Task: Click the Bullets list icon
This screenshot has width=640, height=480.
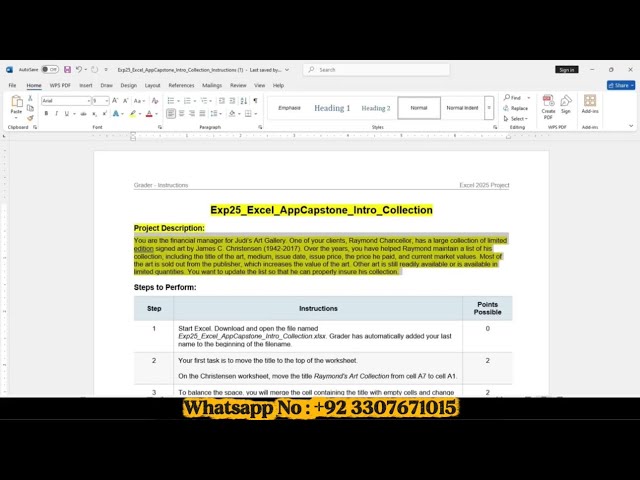Action: coord(171,101)
